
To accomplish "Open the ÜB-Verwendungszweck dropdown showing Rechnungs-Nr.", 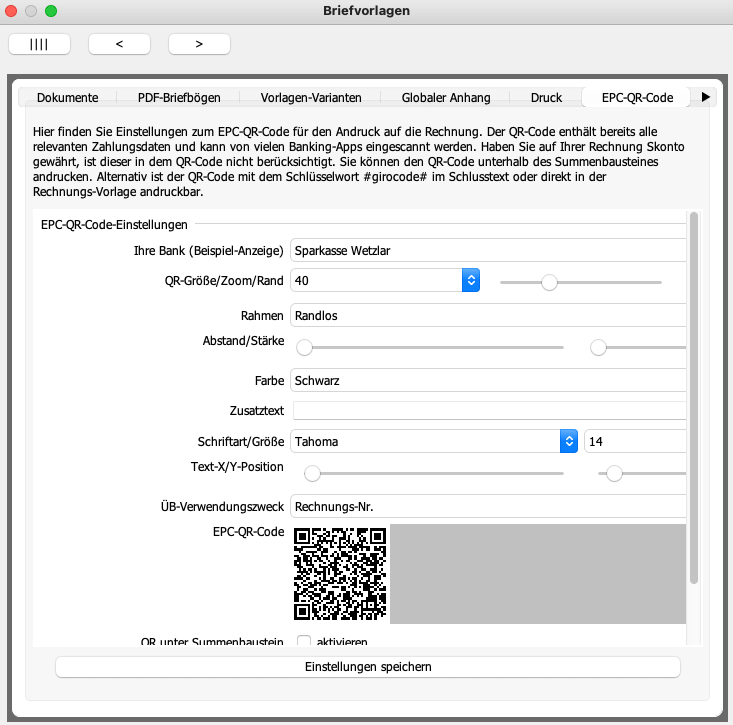I will (488, 507).
